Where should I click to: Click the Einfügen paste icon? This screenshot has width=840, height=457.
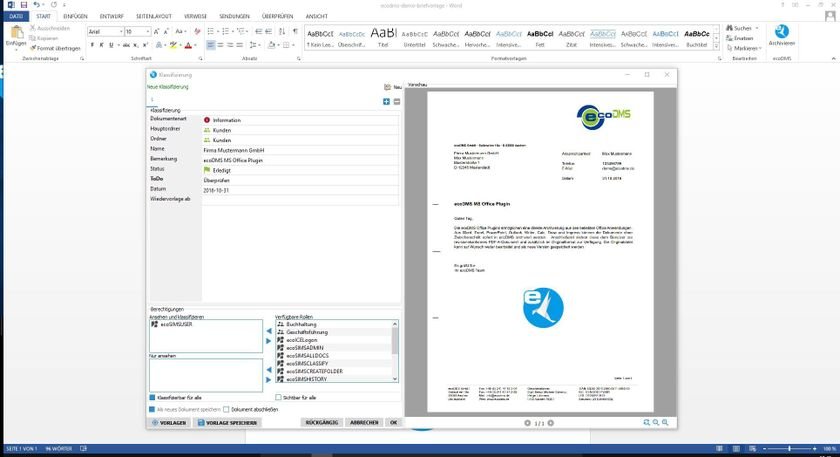pos(16,33)
